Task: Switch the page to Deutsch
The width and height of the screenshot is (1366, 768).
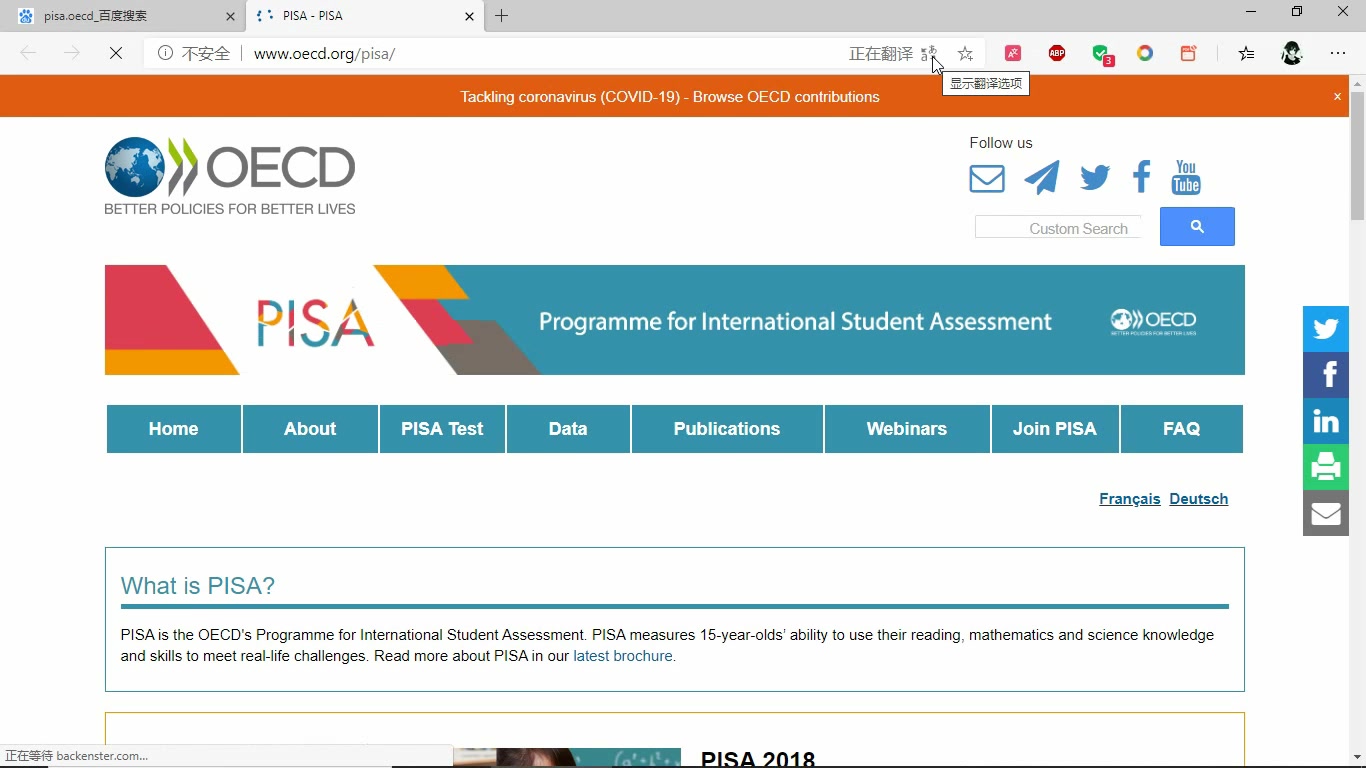Action: pos(1199,499)
